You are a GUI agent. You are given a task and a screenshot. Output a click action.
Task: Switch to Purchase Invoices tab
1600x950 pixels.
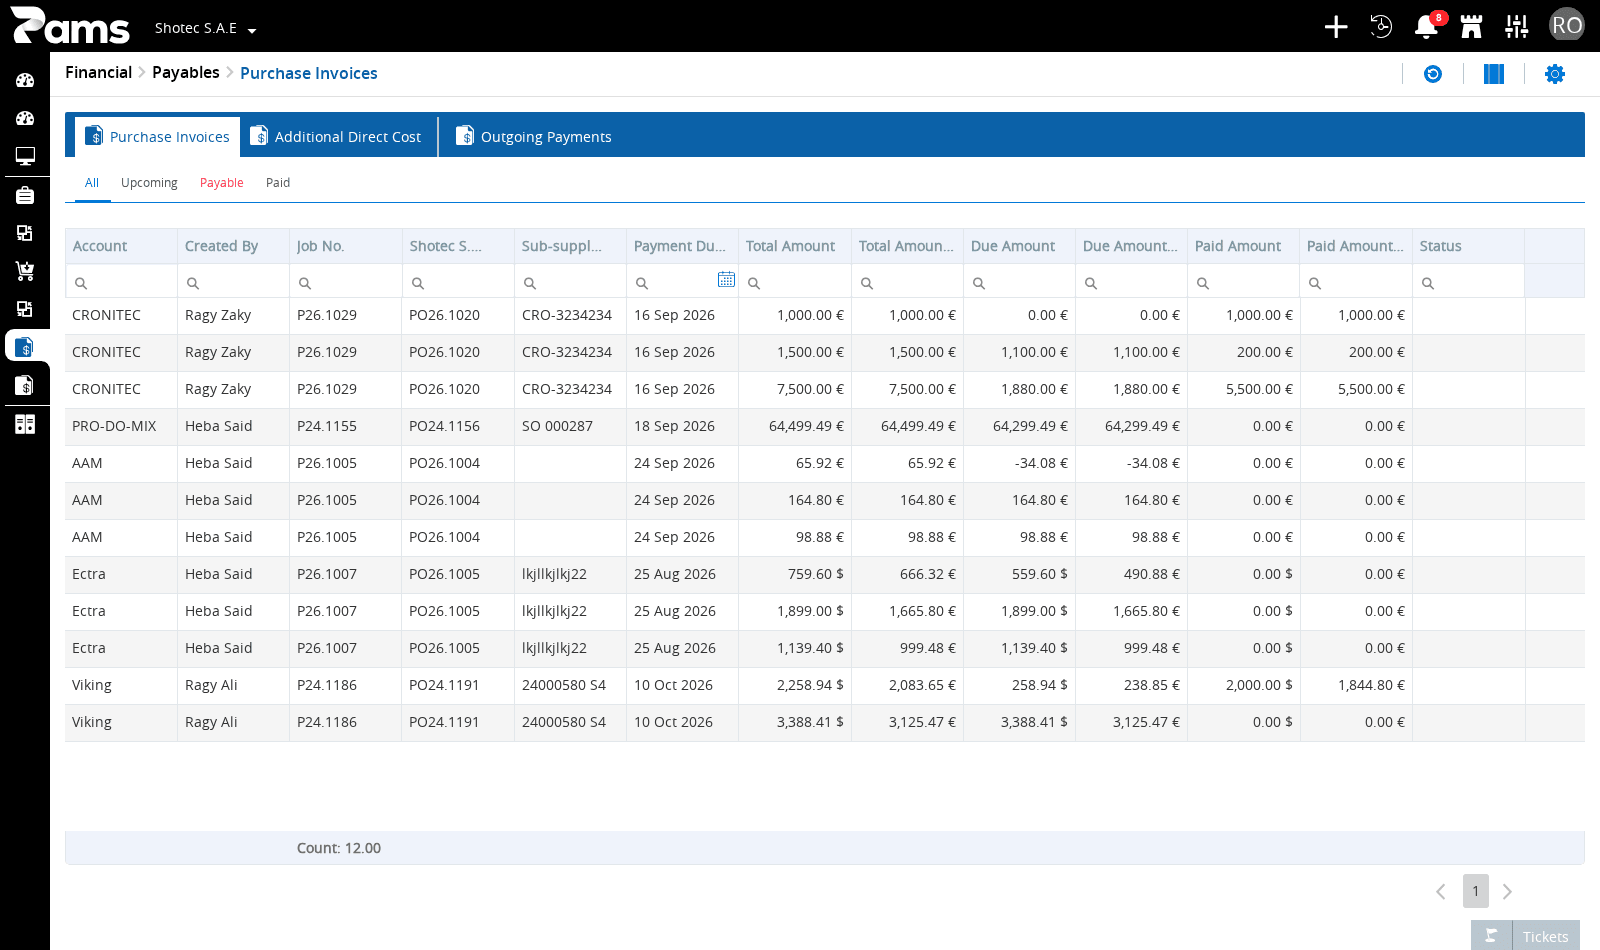158,137
